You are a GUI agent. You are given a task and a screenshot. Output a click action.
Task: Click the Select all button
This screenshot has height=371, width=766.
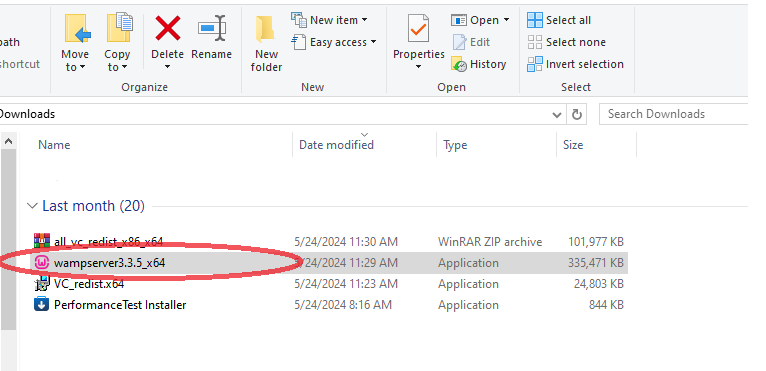tap(559, 20)
